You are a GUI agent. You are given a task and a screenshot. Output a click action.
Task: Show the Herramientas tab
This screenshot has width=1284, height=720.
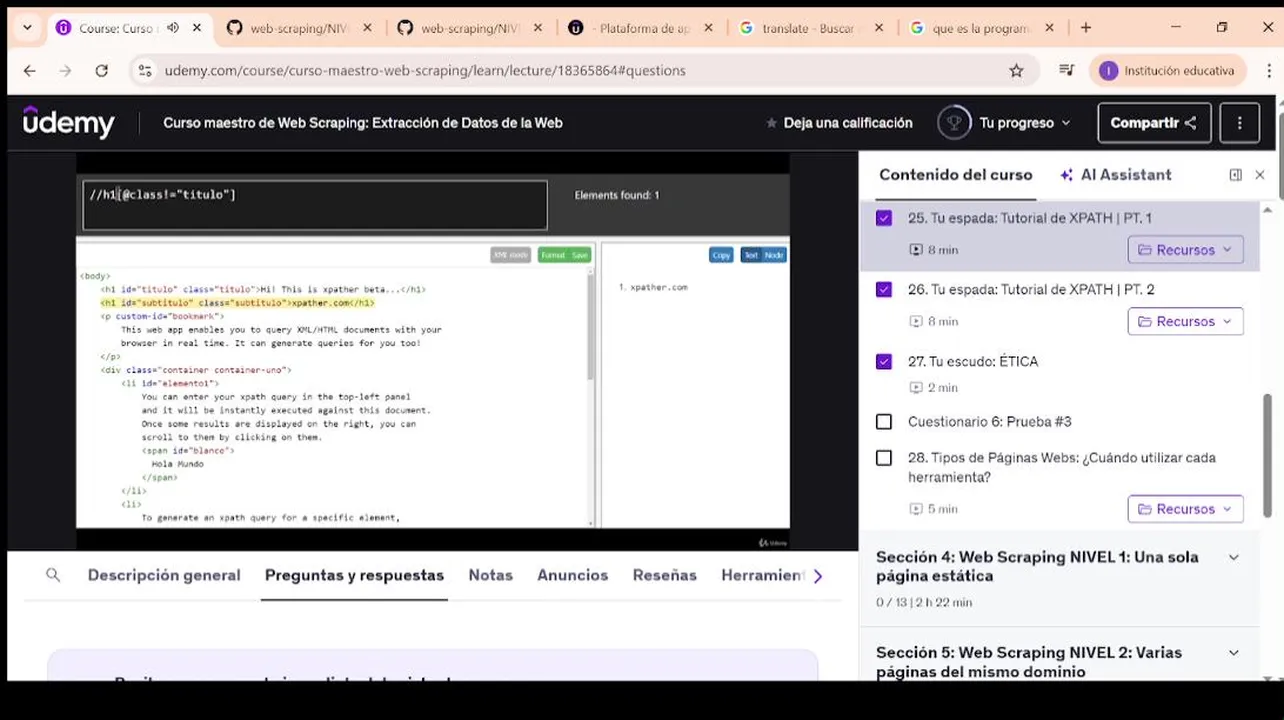tap(762, 575)
